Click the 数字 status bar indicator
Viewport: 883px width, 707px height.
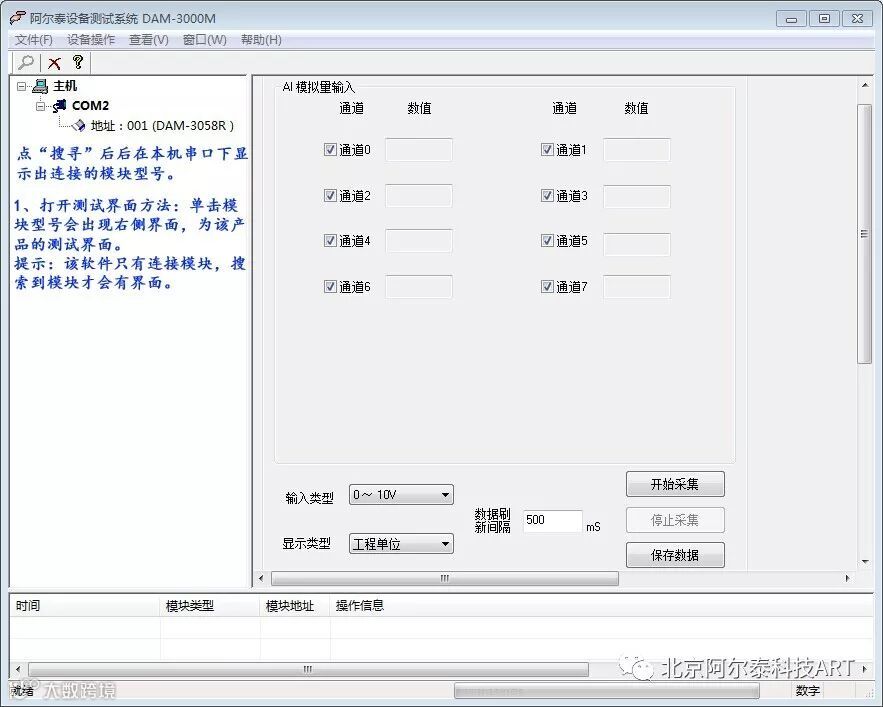point(807,691)
